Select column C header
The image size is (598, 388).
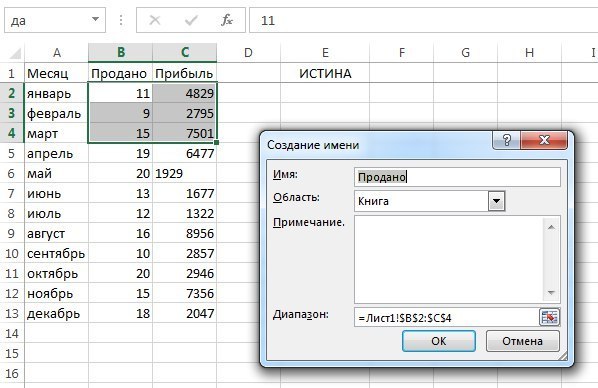pos(185,53)
